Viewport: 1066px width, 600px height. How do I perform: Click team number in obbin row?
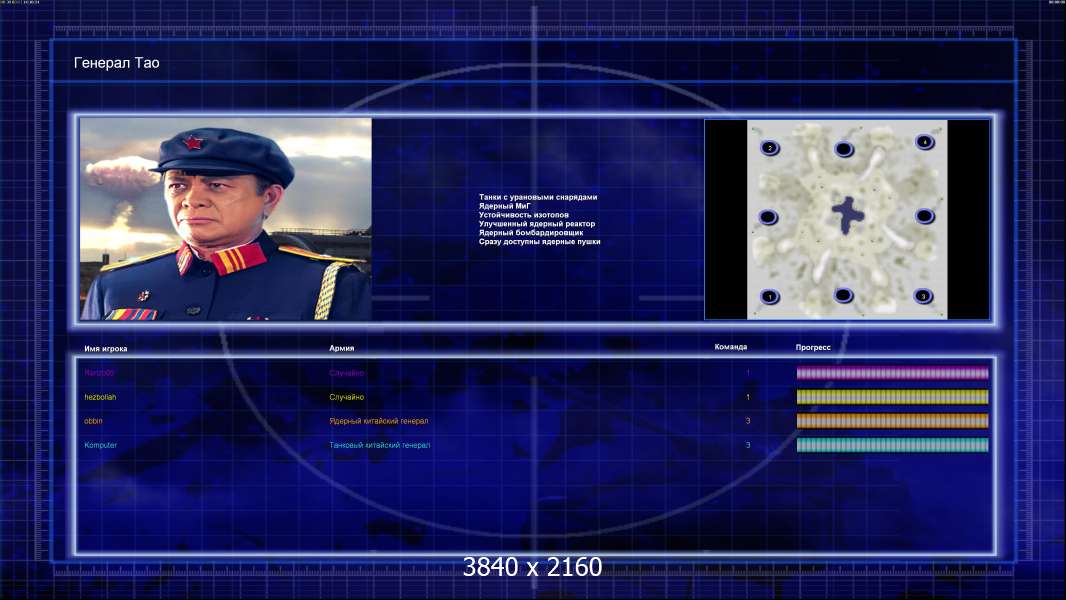tap(748, 421)
